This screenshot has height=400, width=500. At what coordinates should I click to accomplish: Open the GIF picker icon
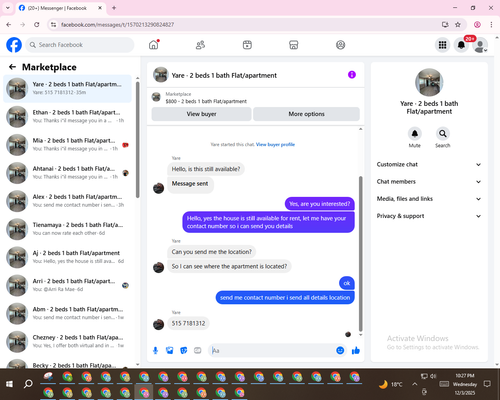click(x=198, y=350)
